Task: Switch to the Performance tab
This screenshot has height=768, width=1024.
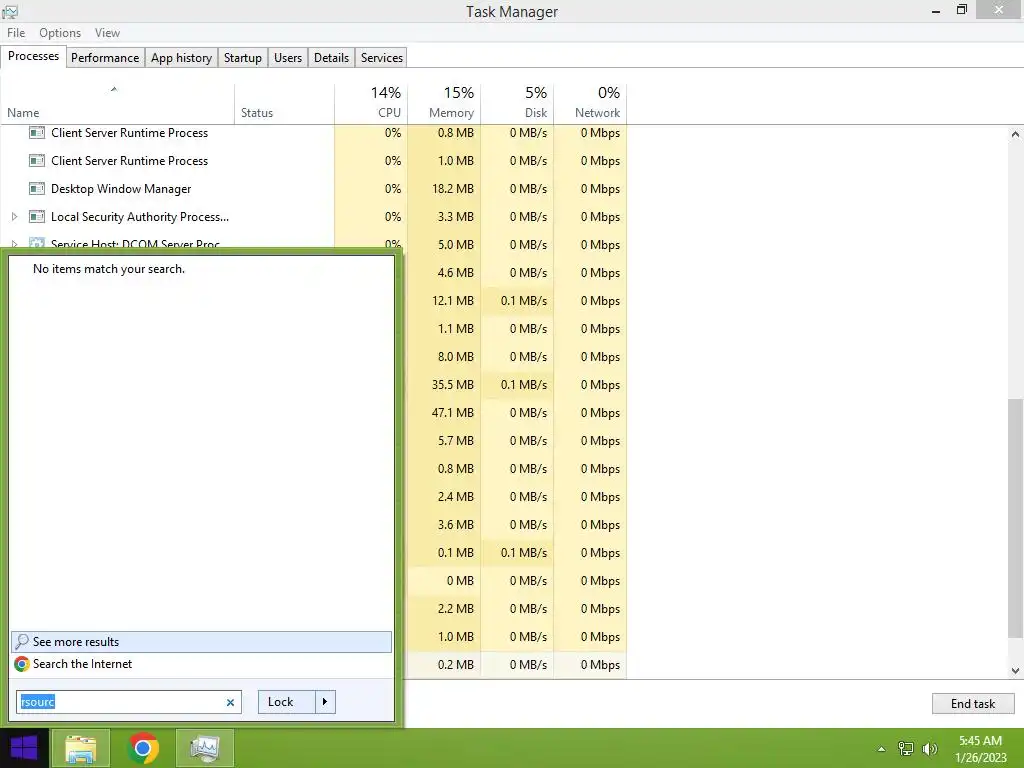Action: (105, 57)
